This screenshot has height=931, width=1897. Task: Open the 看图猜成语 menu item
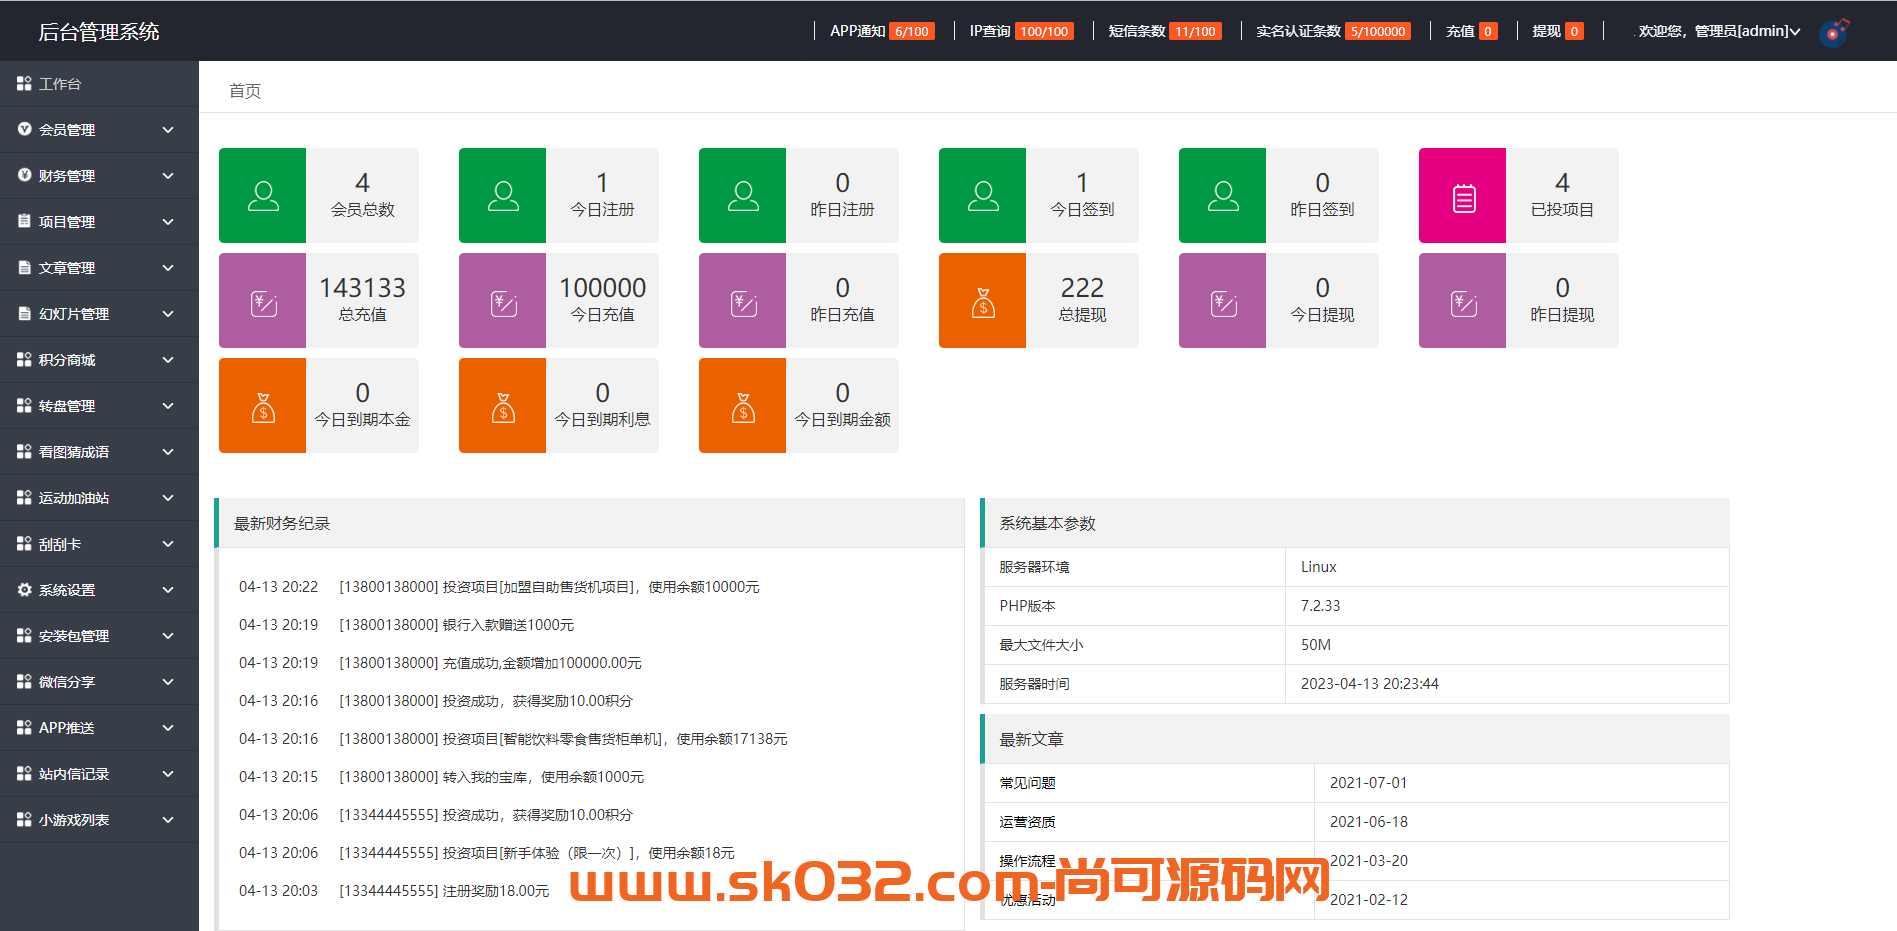click(99, 452)
